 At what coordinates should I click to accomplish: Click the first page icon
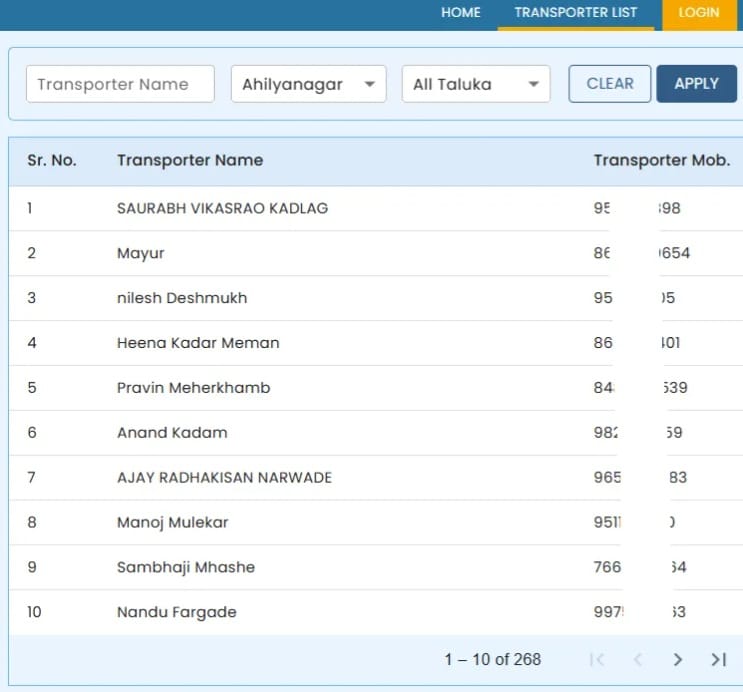click(597, 659)
